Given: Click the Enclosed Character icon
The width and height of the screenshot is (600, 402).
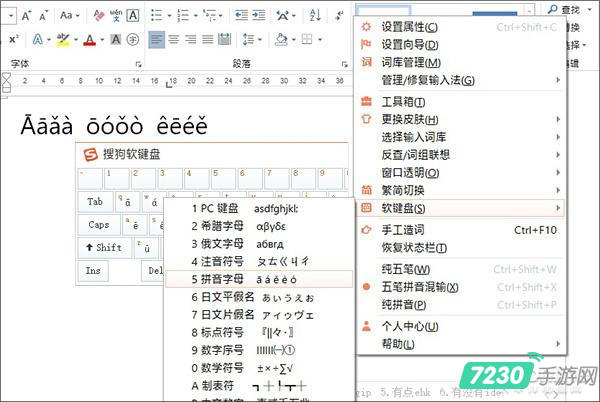Looking at the screenshot, I should click(133, 39).
